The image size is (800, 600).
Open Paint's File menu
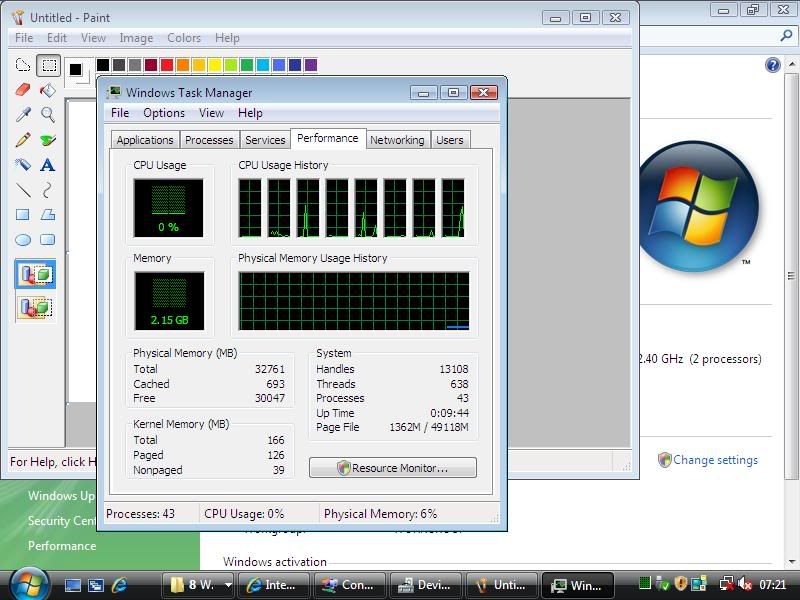(24, 38)
